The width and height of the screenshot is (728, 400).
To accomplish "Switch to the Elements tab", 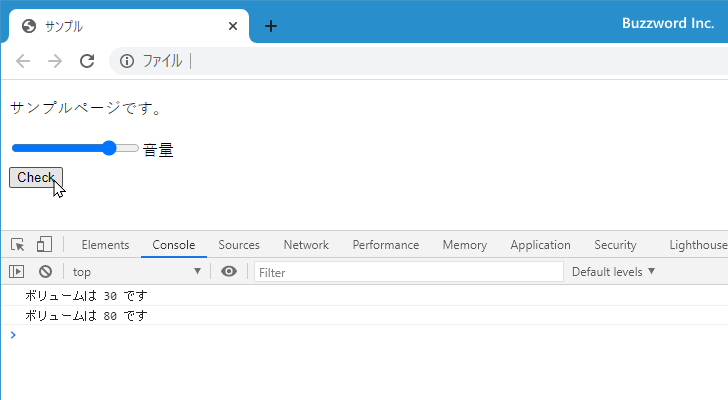I will [x=105, y=245].
